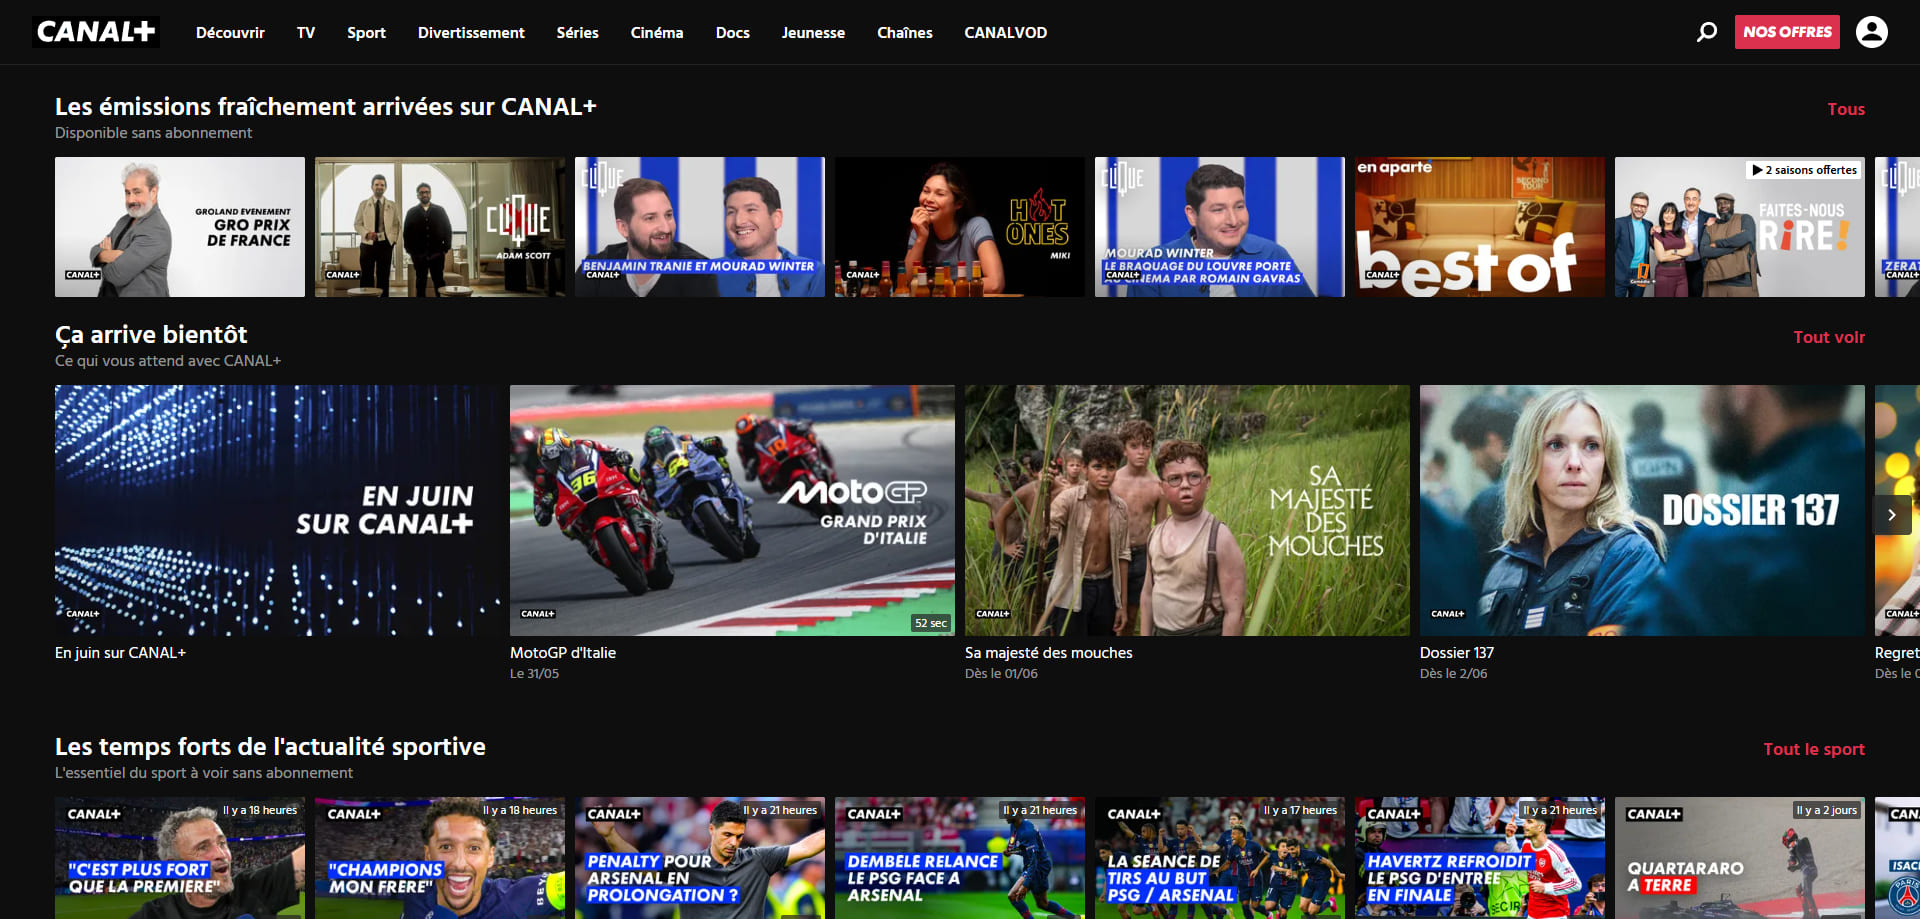The height and width of the screenshot is (919, 1920).
Task: Click the Le 31/05 date text
Action: point(534,674)
